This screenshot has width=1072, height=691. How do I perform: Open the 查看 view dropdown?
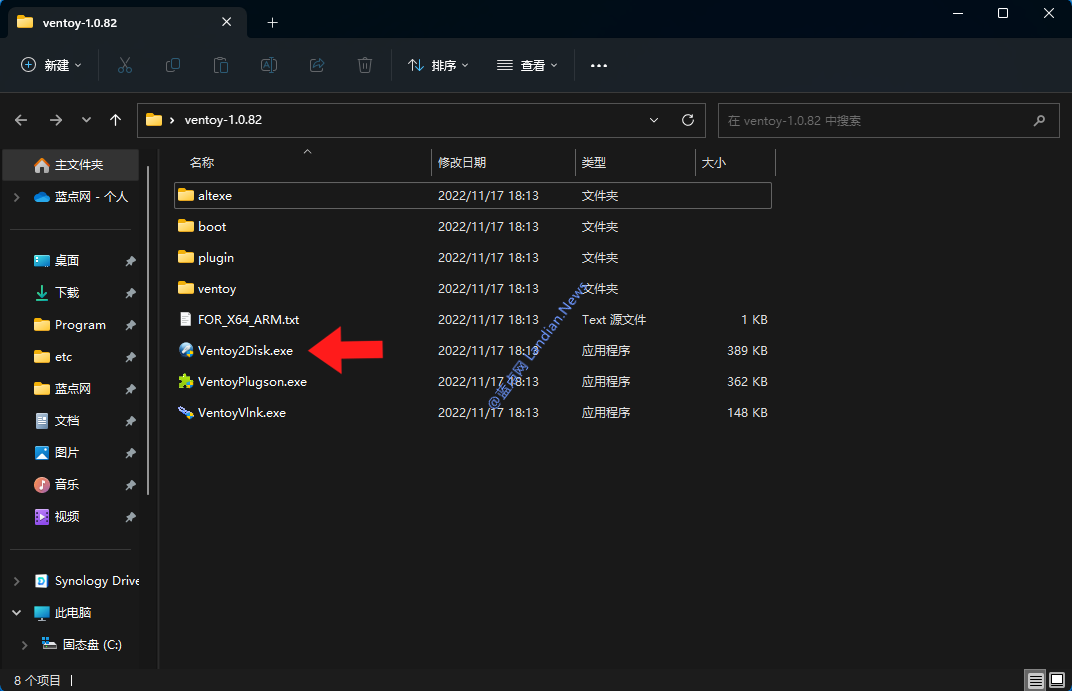click(x=527, y=65)
